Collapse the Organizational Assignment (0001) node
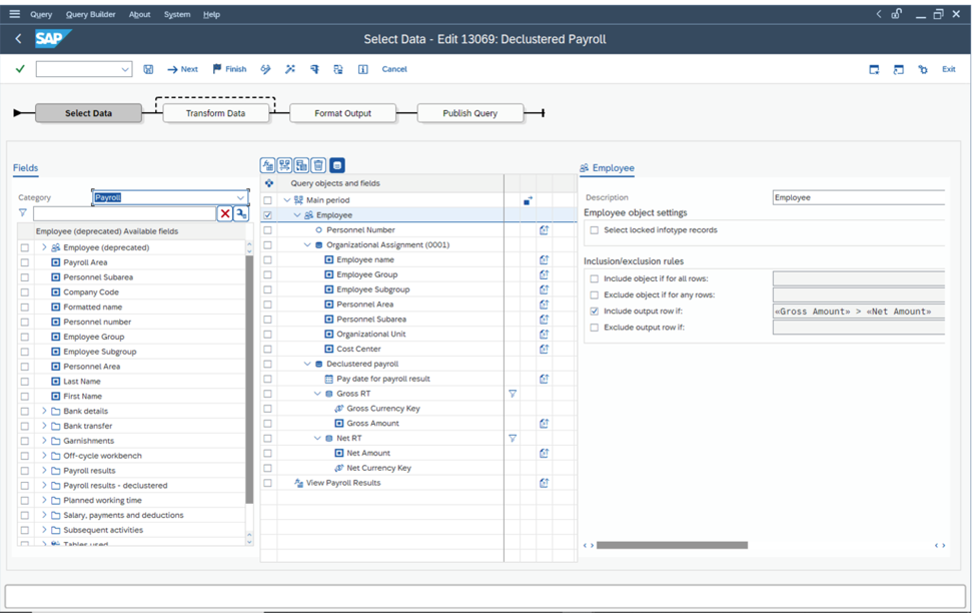The width and height of the screenshot is (977, 614). 308,245
